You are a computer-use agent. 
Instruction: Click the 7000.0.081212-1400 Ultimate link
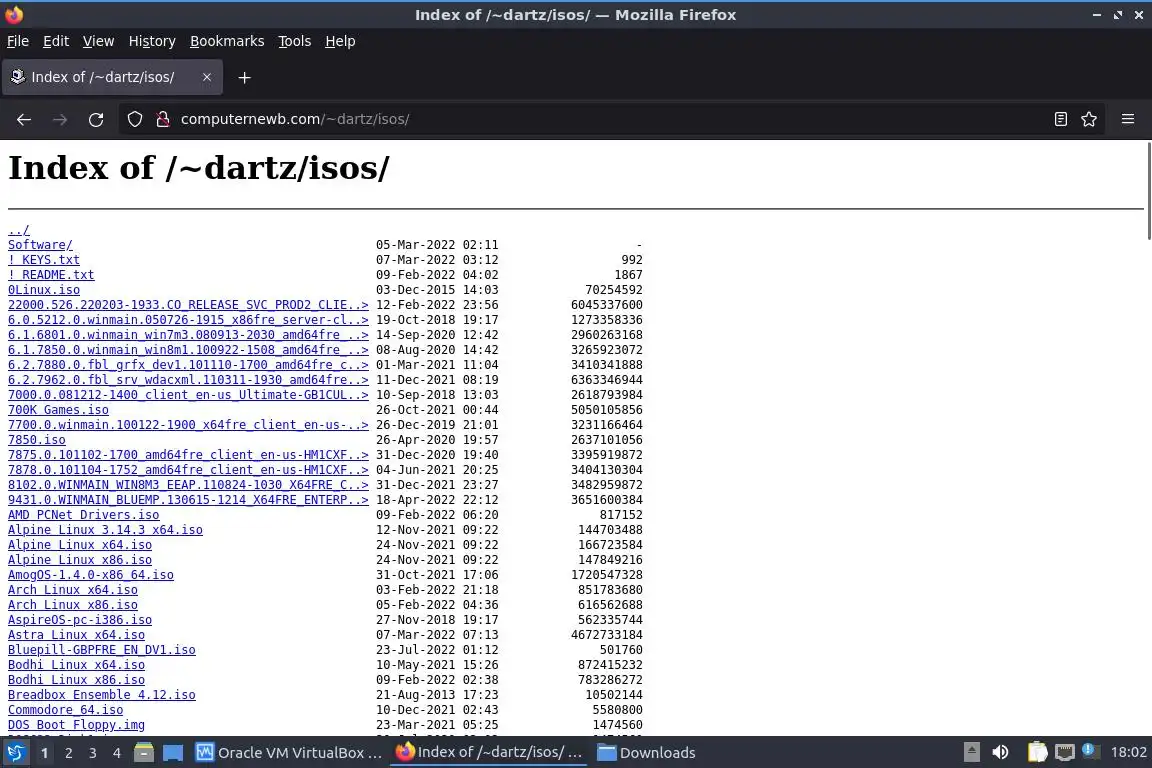(188, 395)
